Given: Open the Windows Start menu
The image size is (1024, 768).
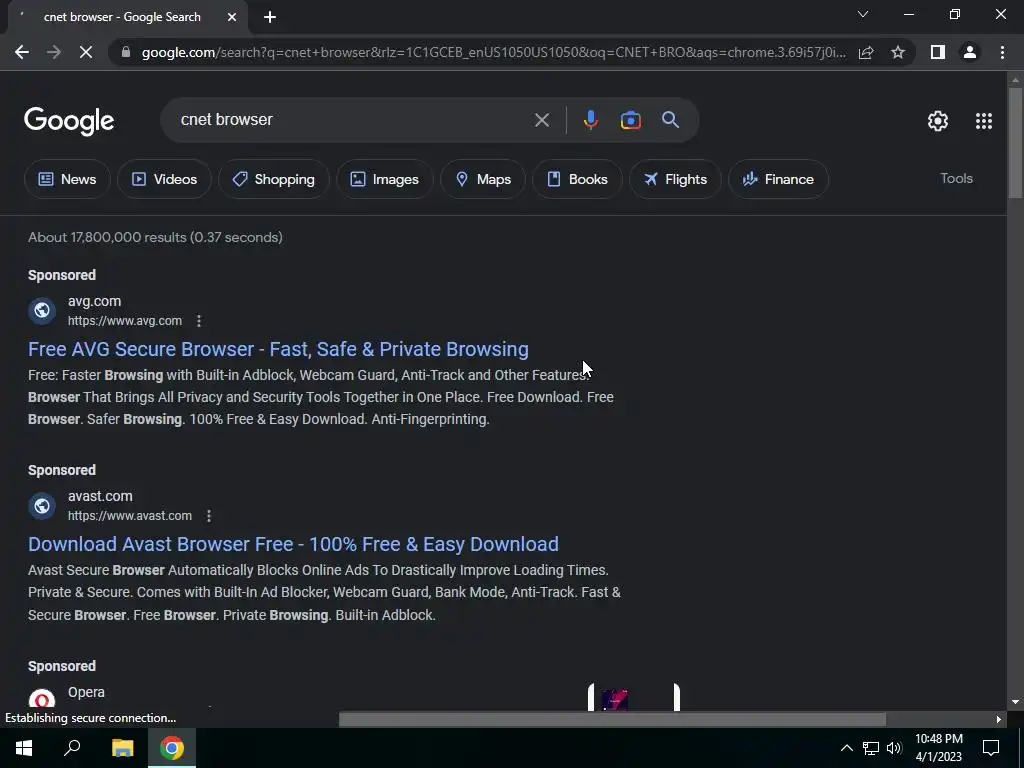Looking at the screenshot, I should click(x=24, y=748).
